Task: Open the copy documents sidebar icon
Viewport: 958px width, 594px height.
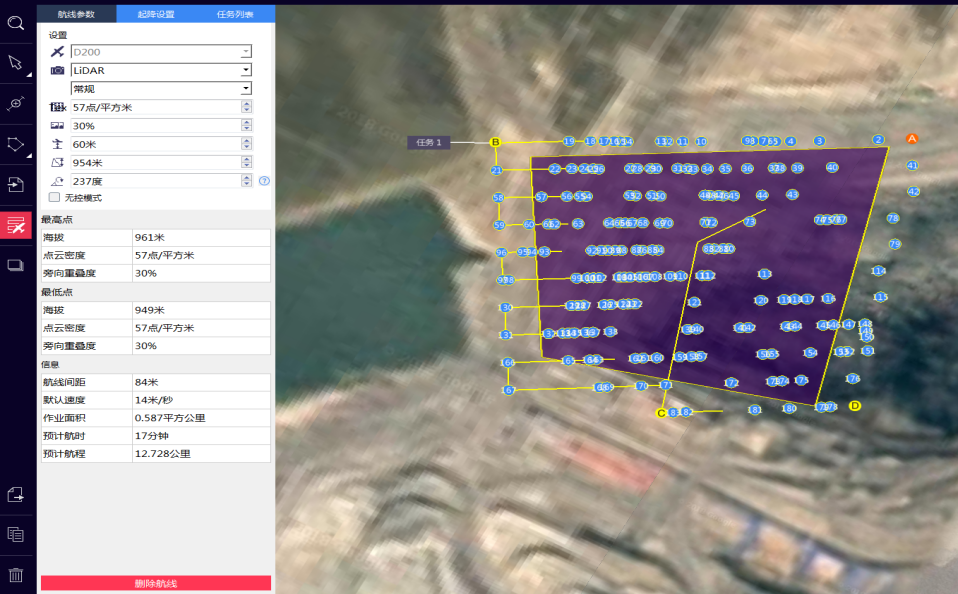Action: pyautogui.click(x=16, y=535)
